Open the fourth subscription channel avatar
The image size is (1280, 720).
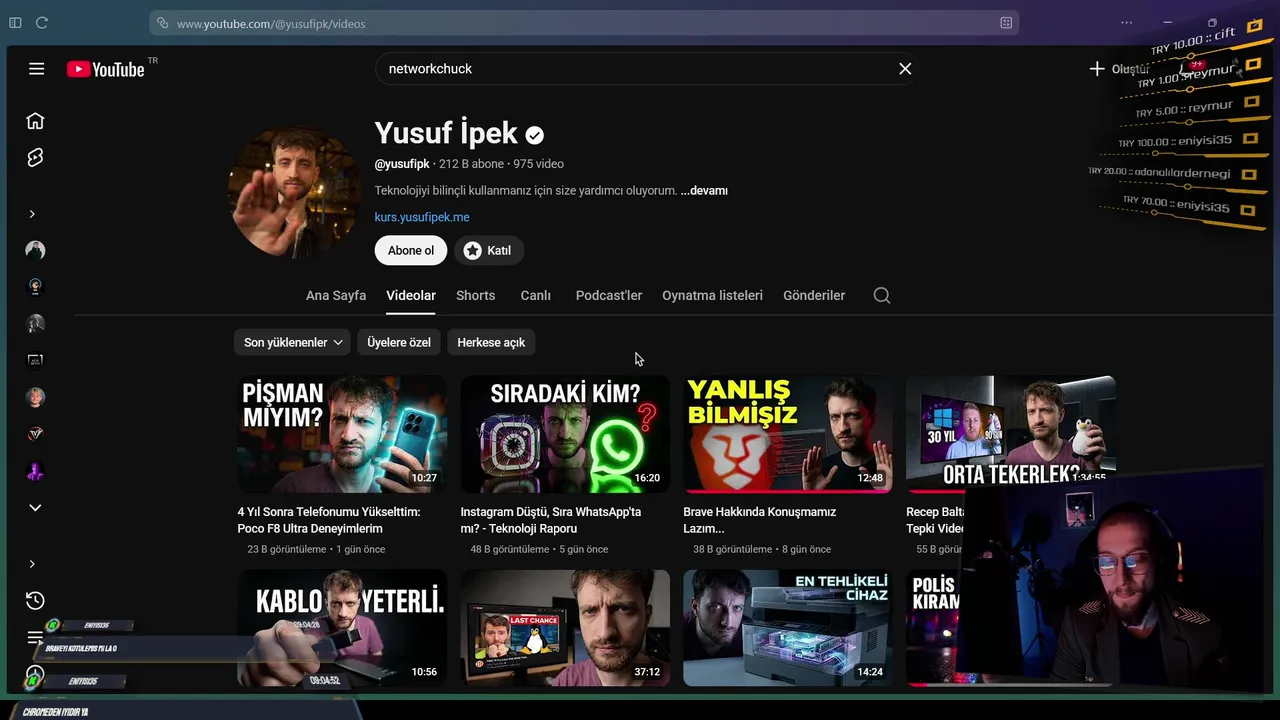(35, 361)
